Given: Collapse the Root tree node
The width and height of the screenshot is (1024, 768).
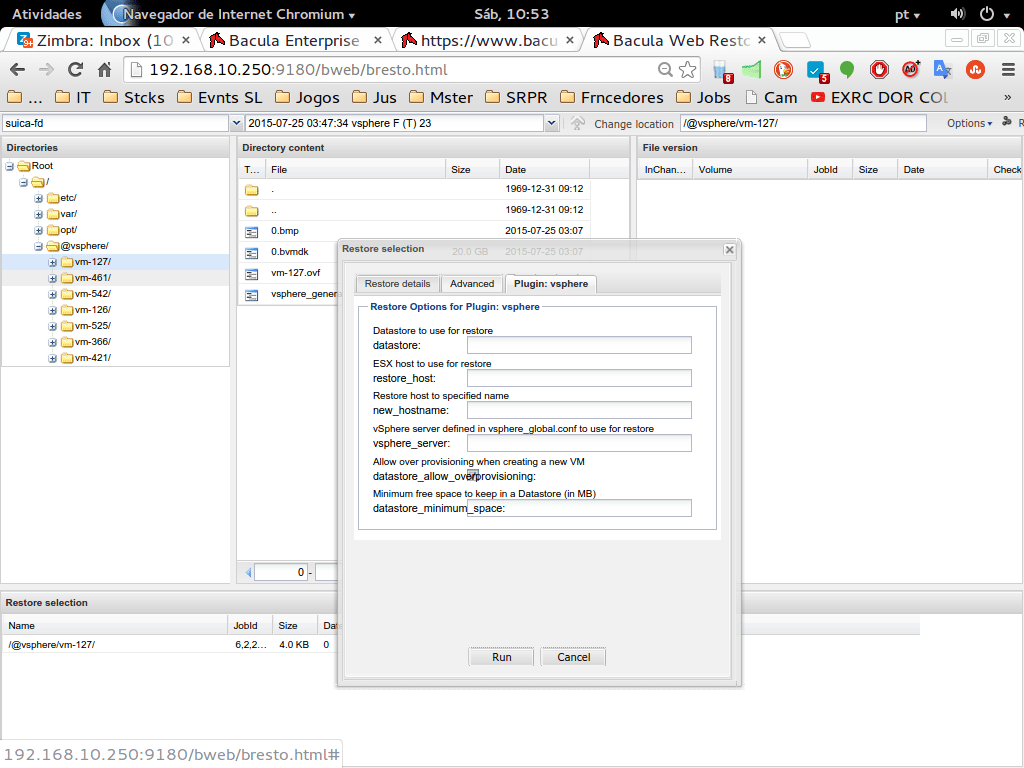Looking at the screenshot, I should pos(10,167).
